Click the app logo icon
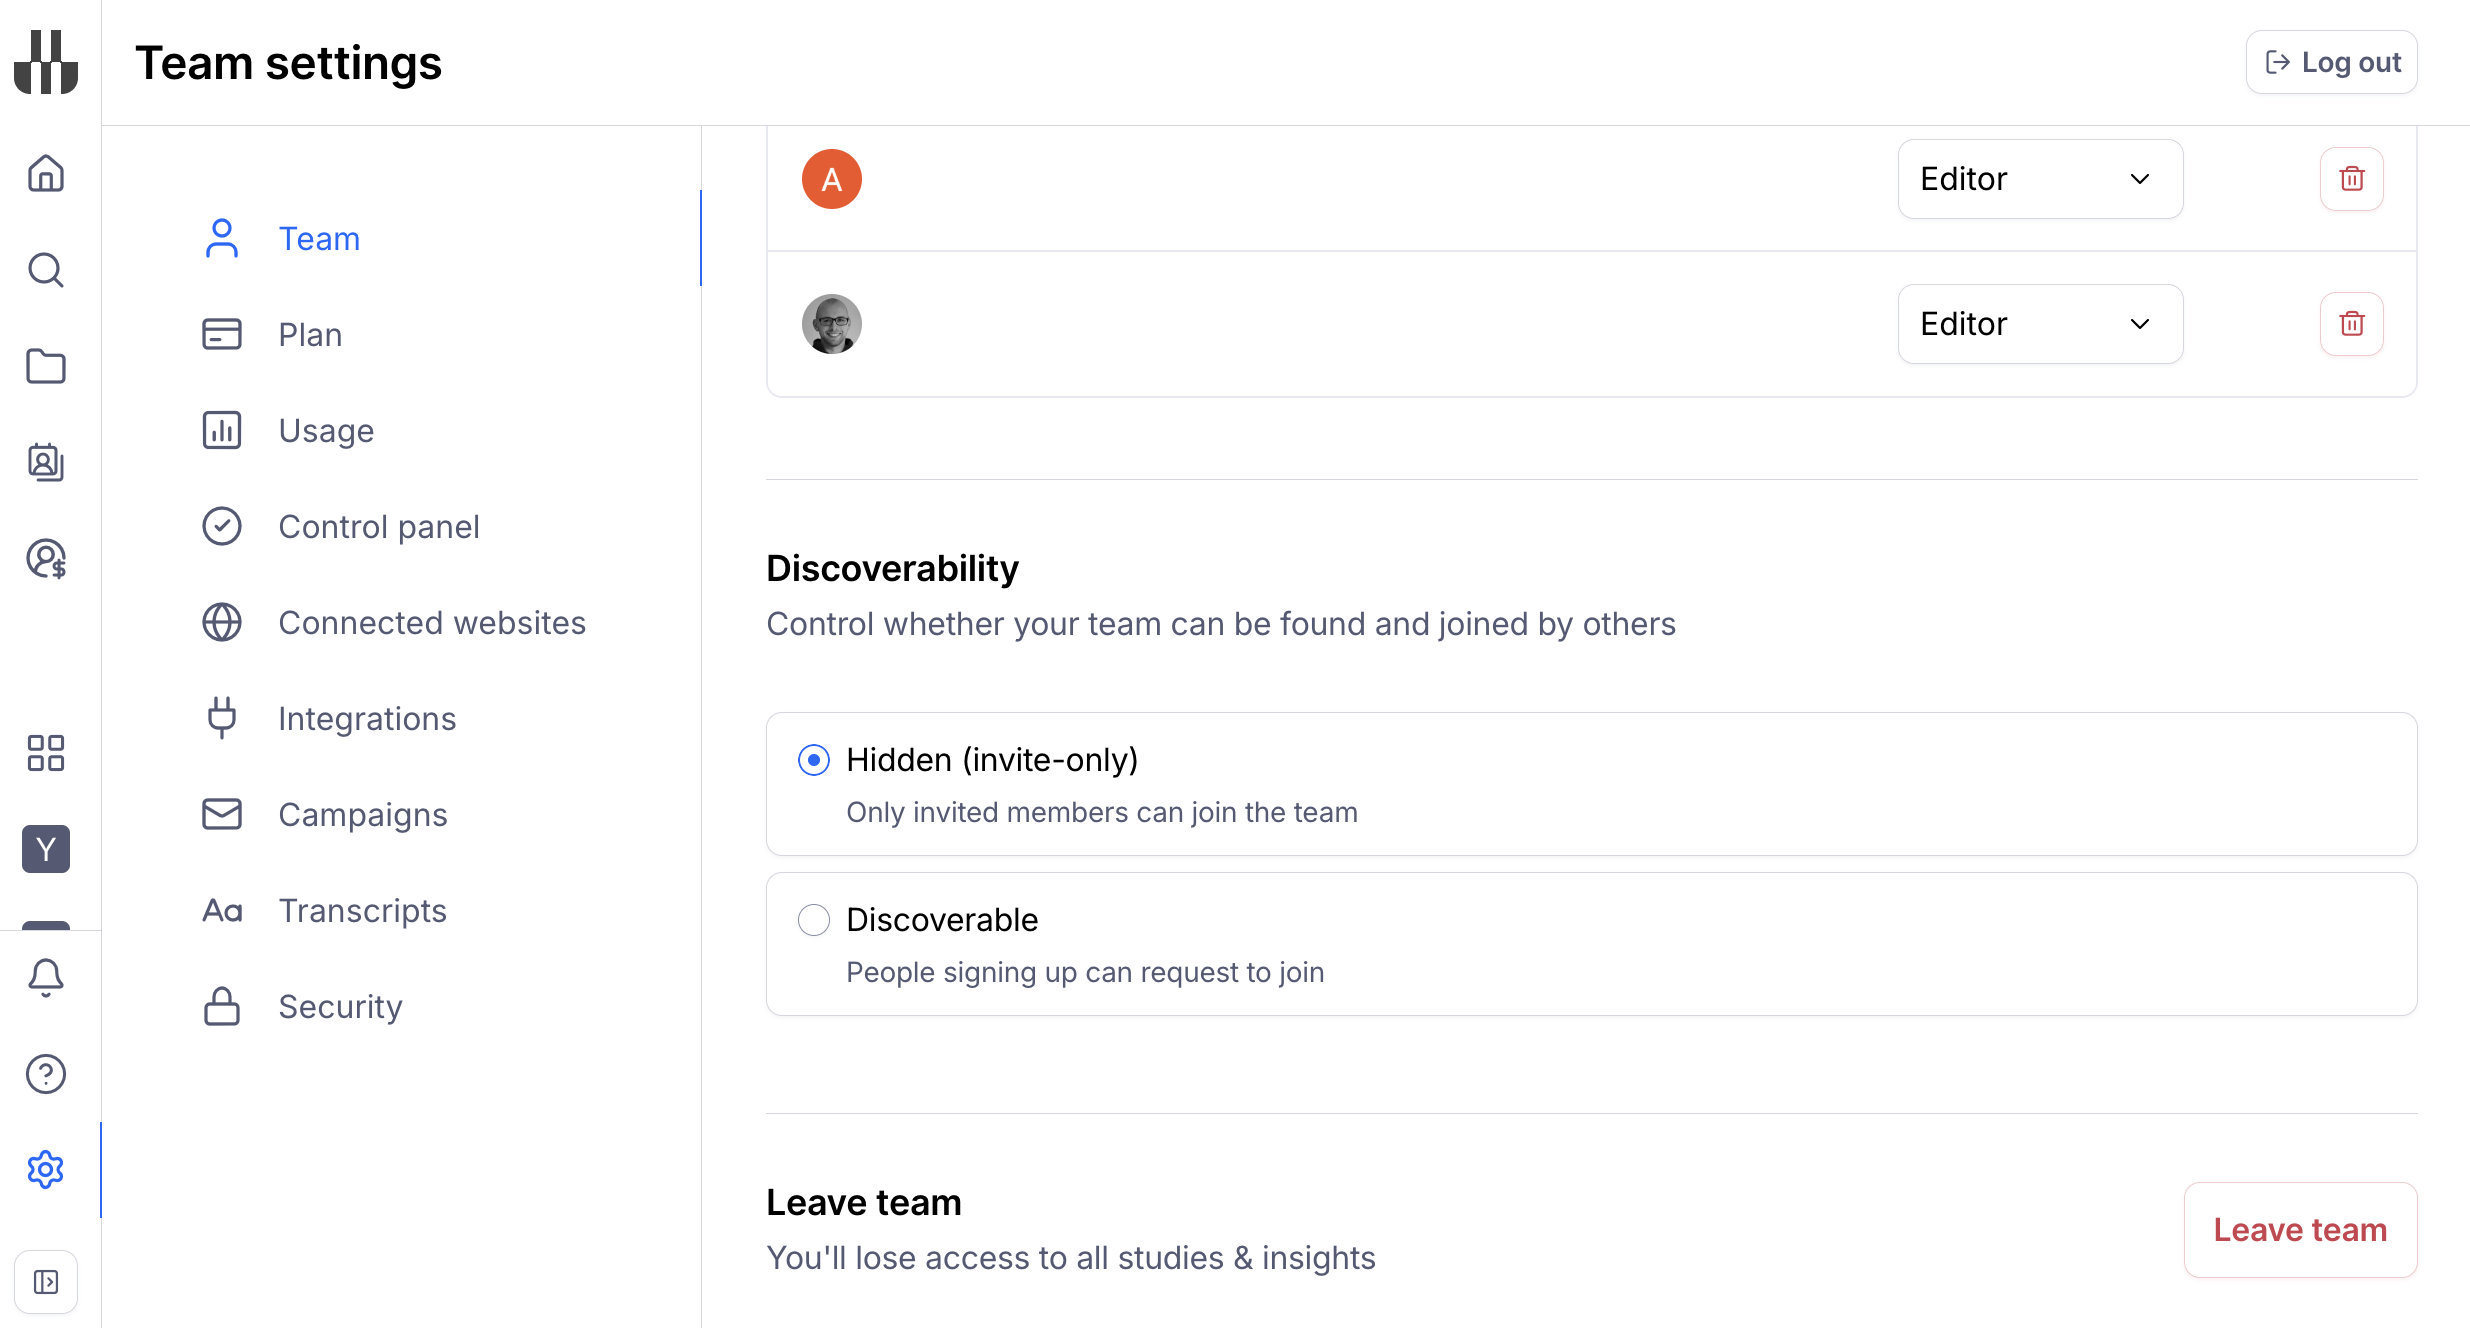This screenshot has width=2470, height=1328. [46, 62]
